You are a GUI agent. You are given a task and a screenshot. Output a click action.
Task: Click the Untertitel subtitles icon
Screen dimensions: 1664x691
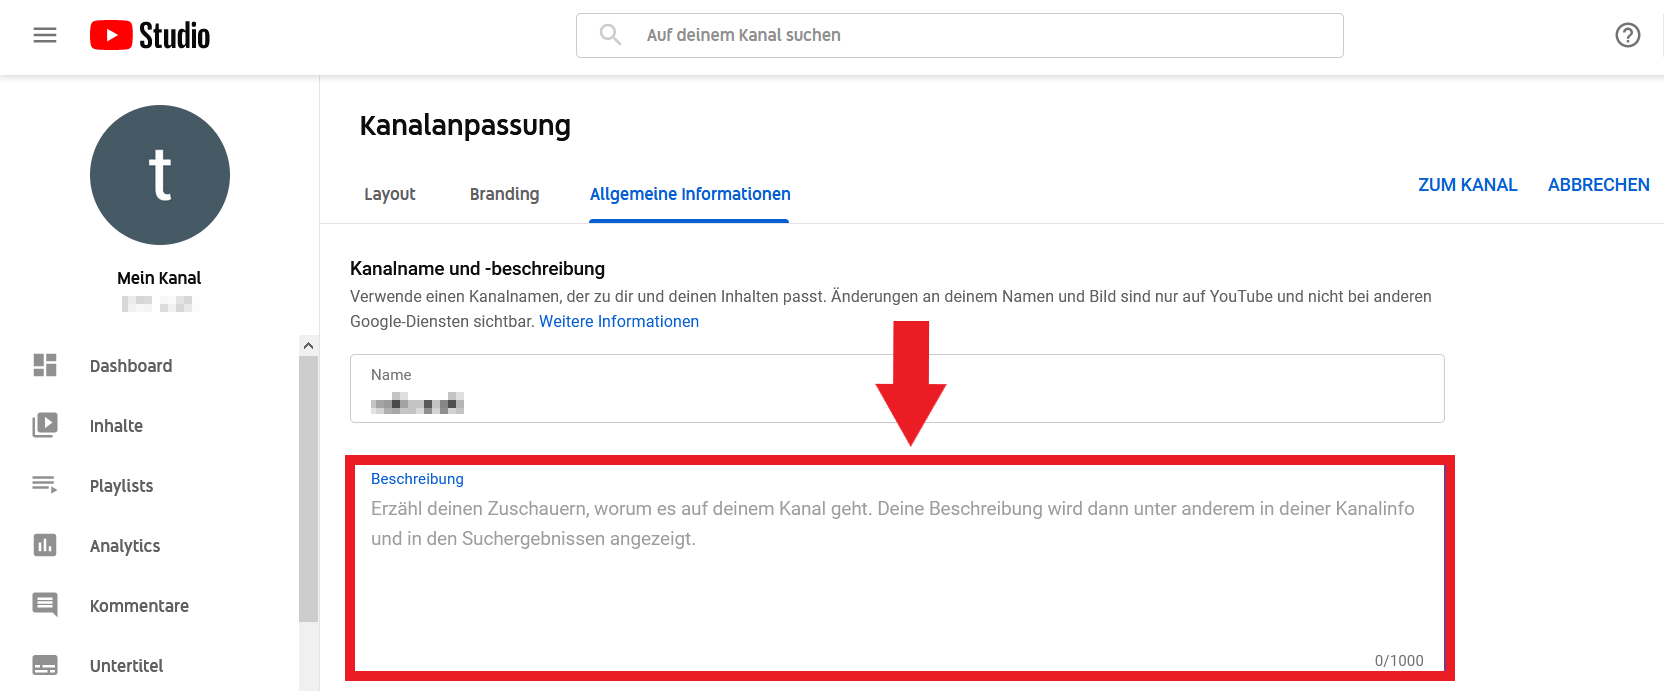coord(45,665)
